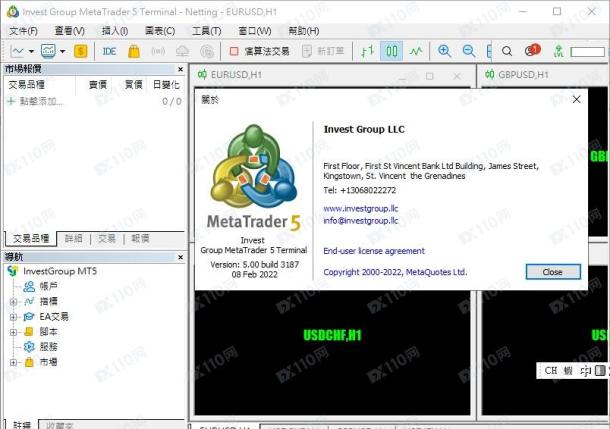Zoom in on the chart

tap(444, 51)
